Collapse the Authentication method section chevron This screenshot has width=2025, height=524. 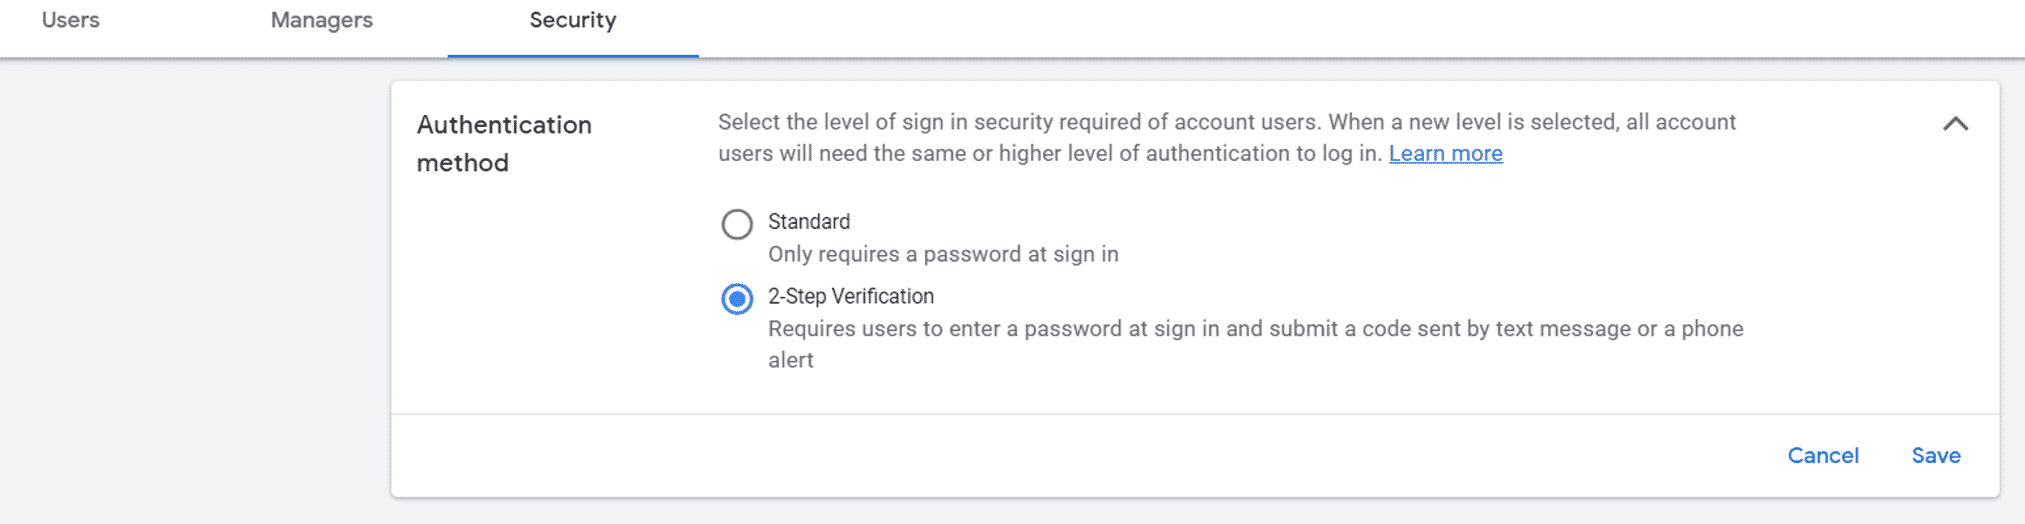[x=1955, y=124]
